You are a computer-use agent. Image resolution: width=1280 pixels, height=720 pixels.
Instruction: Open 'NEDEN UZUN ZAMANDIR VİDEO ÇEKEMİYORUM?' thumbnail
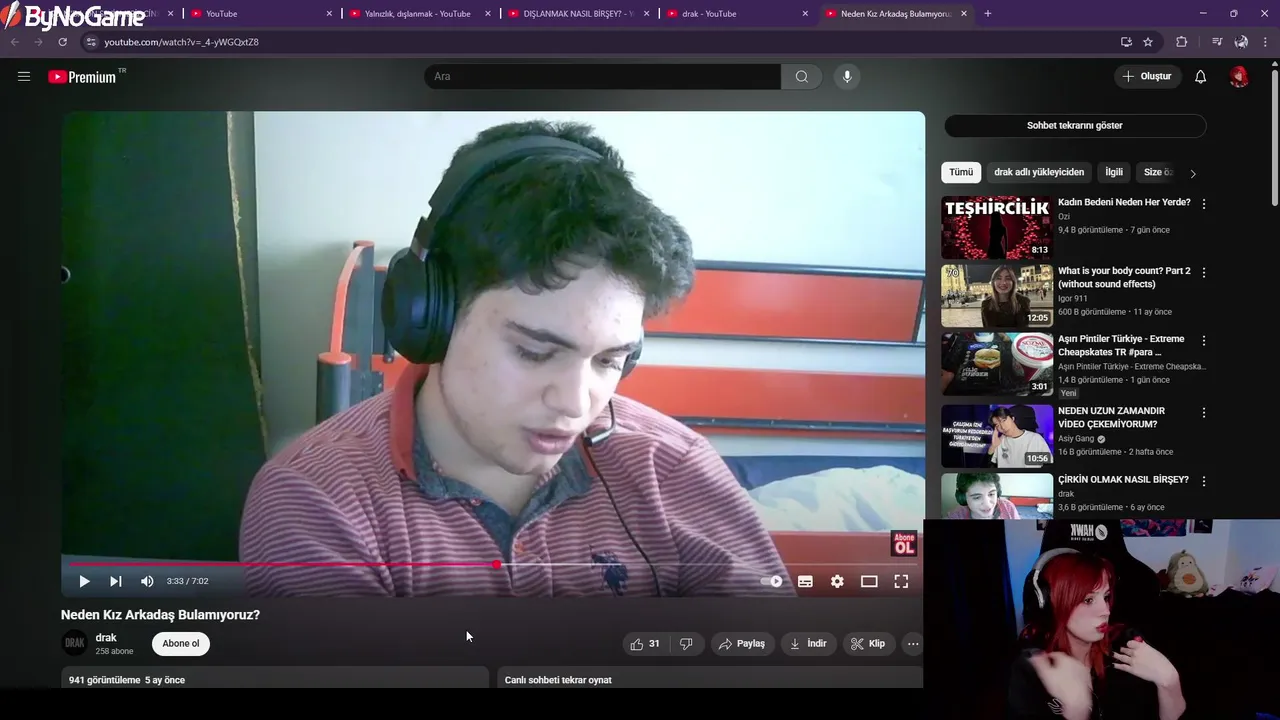(997, 436)
